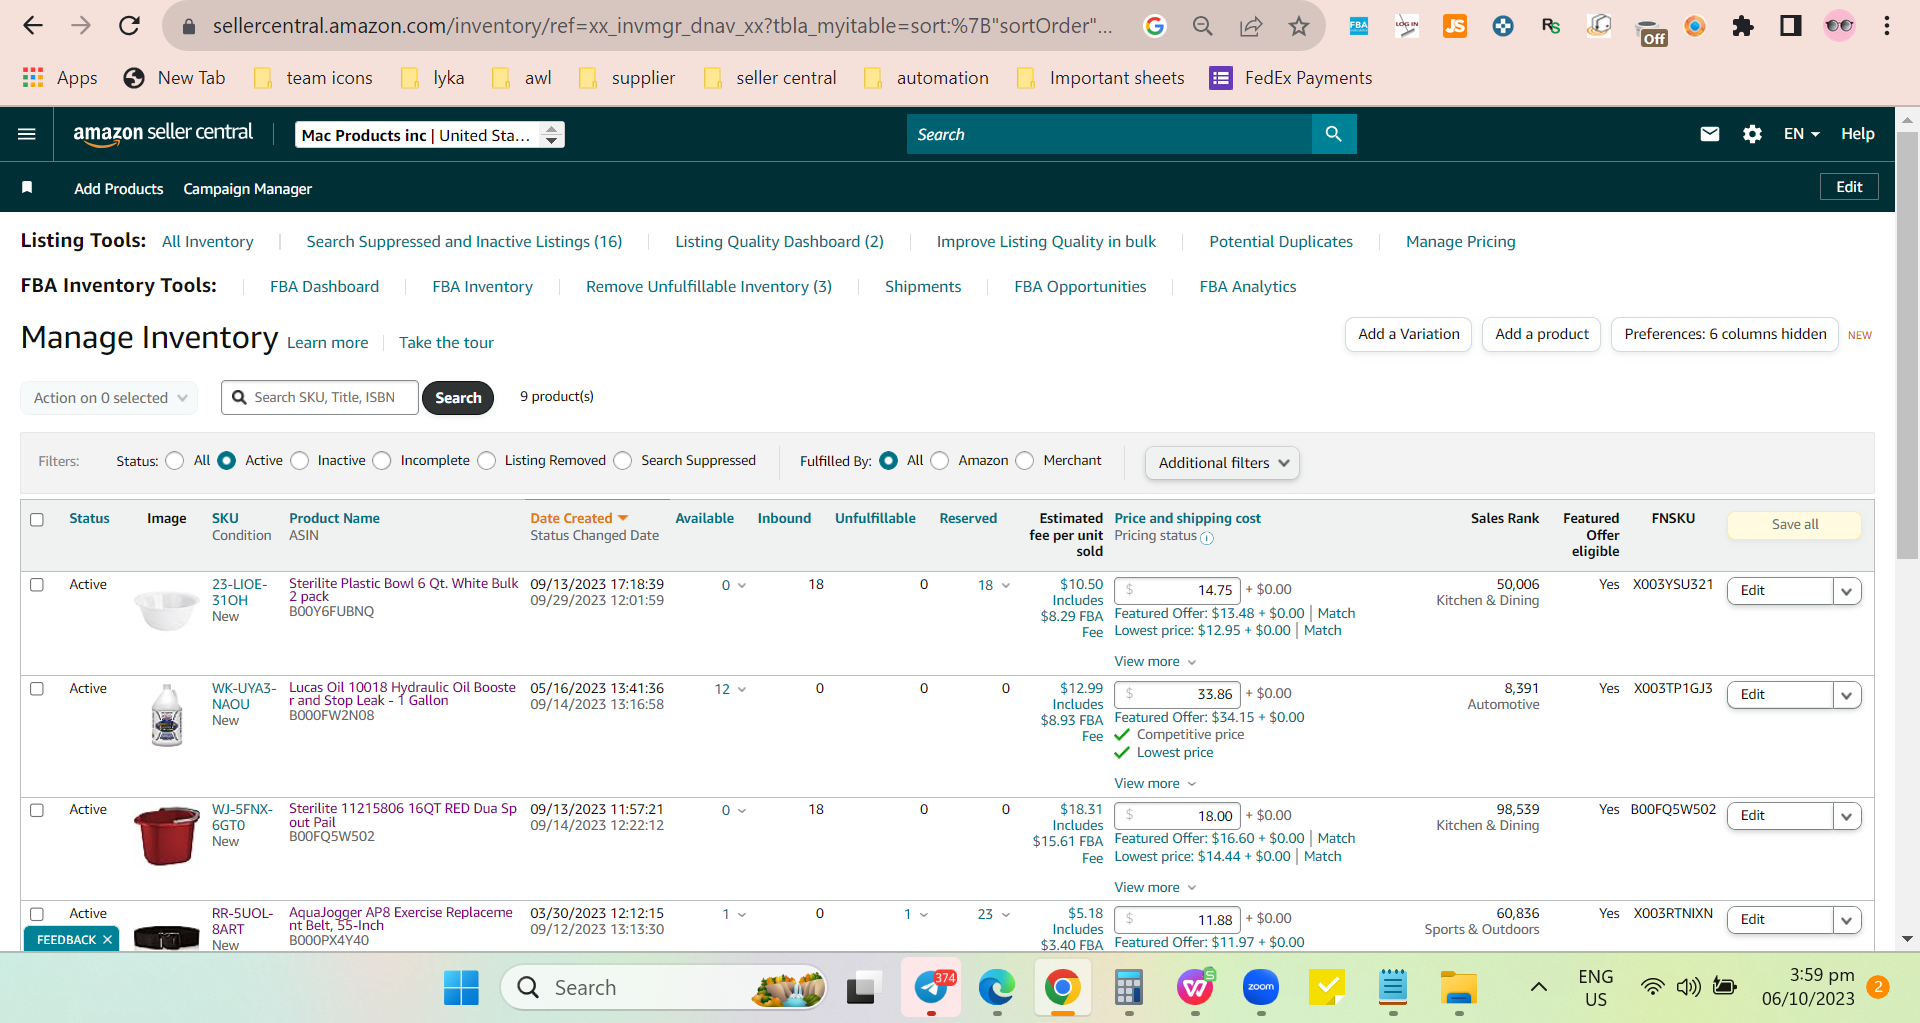Select the Search Suppressed status filter
Image resolution: width=1920 pixels, height=1023 pixels.
coord(623,461)
